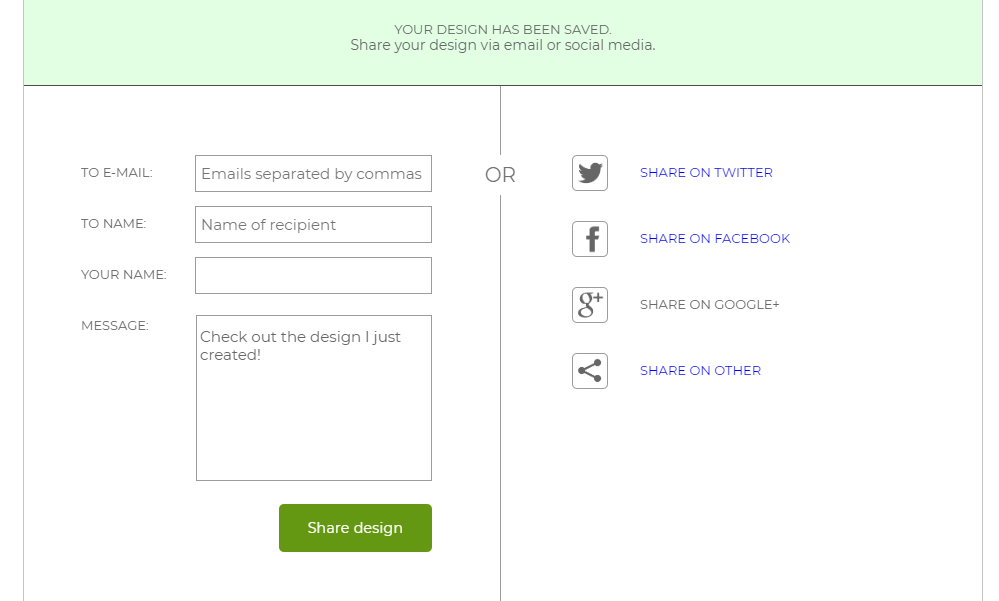The width and height of the screenshot is (999, 601).
Task: Click inside the Message text area
Action: pyautogui.click(x=313, y=398)
